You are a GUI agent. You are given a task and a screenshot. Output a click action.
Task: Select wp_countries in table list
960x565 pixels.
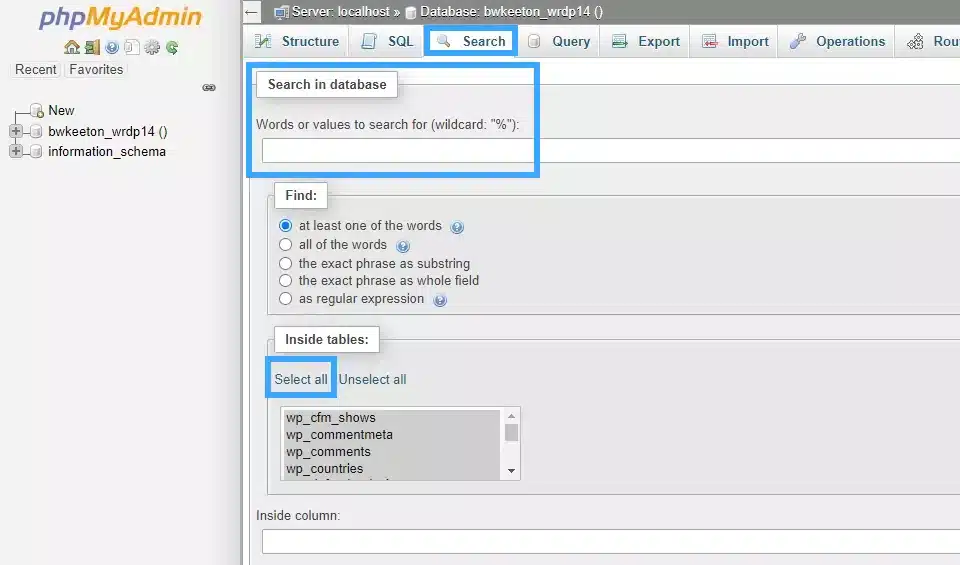[x=392, y=469]
